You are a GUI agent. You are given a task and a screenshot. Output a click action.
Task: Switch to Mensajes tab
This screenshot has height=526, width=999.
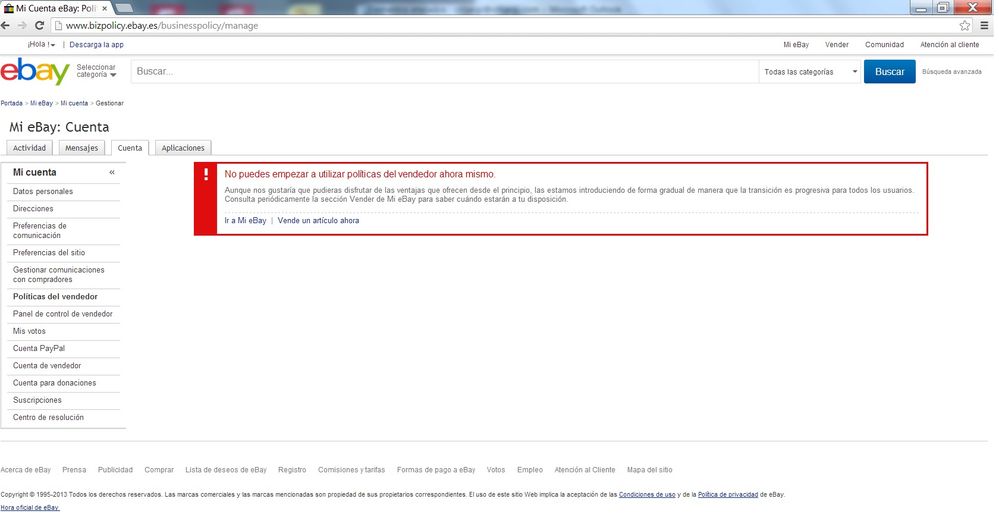click(82, 148)
